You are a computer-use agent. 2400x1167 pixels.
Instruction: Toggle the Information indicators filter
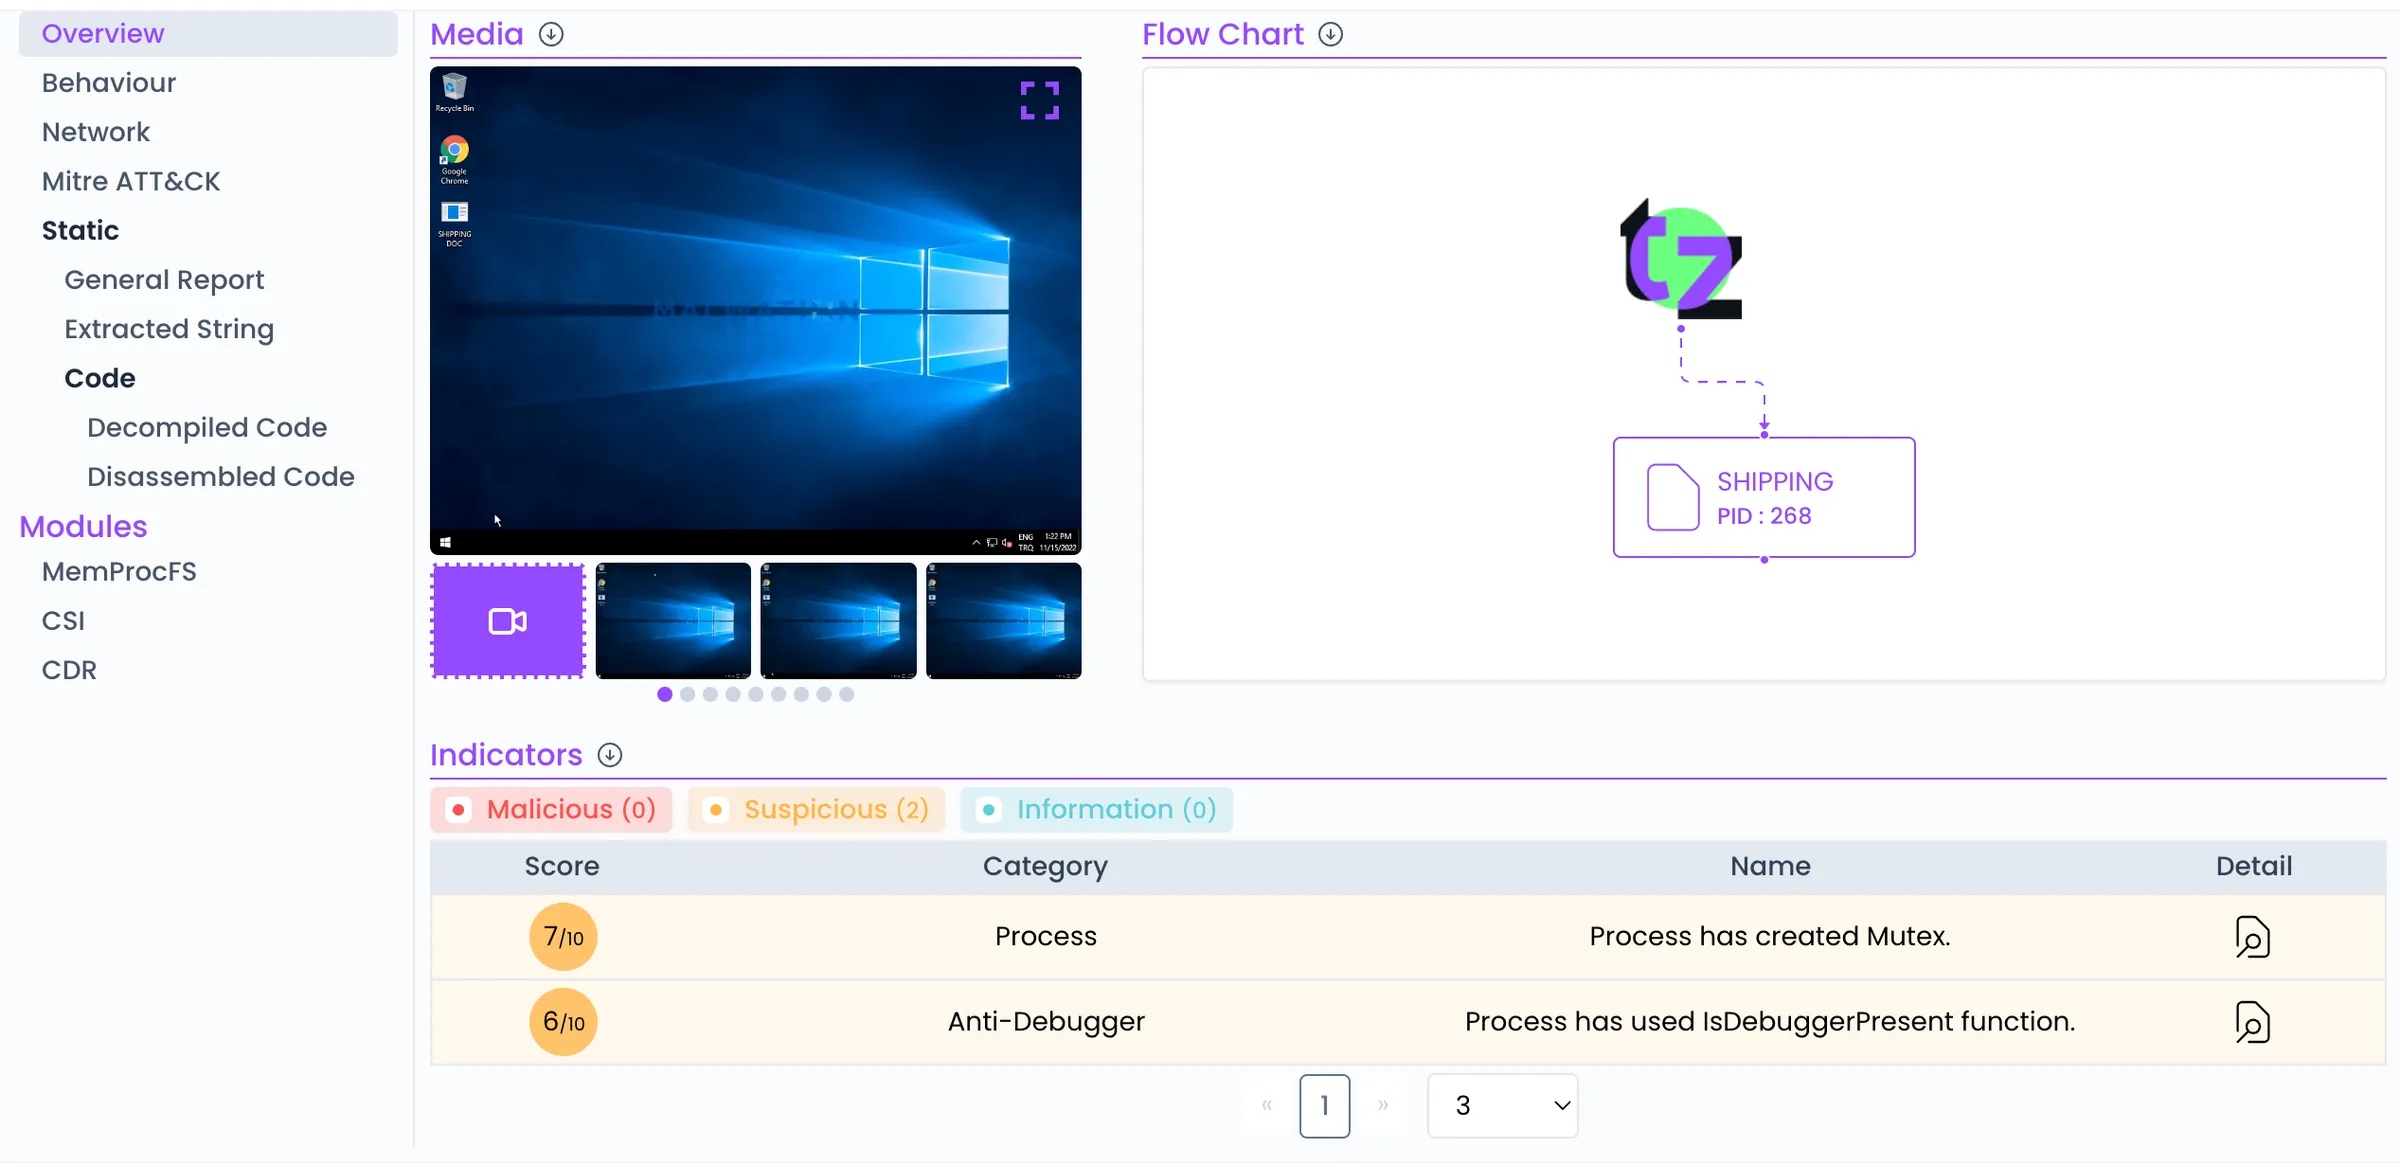coord(1096,809)
